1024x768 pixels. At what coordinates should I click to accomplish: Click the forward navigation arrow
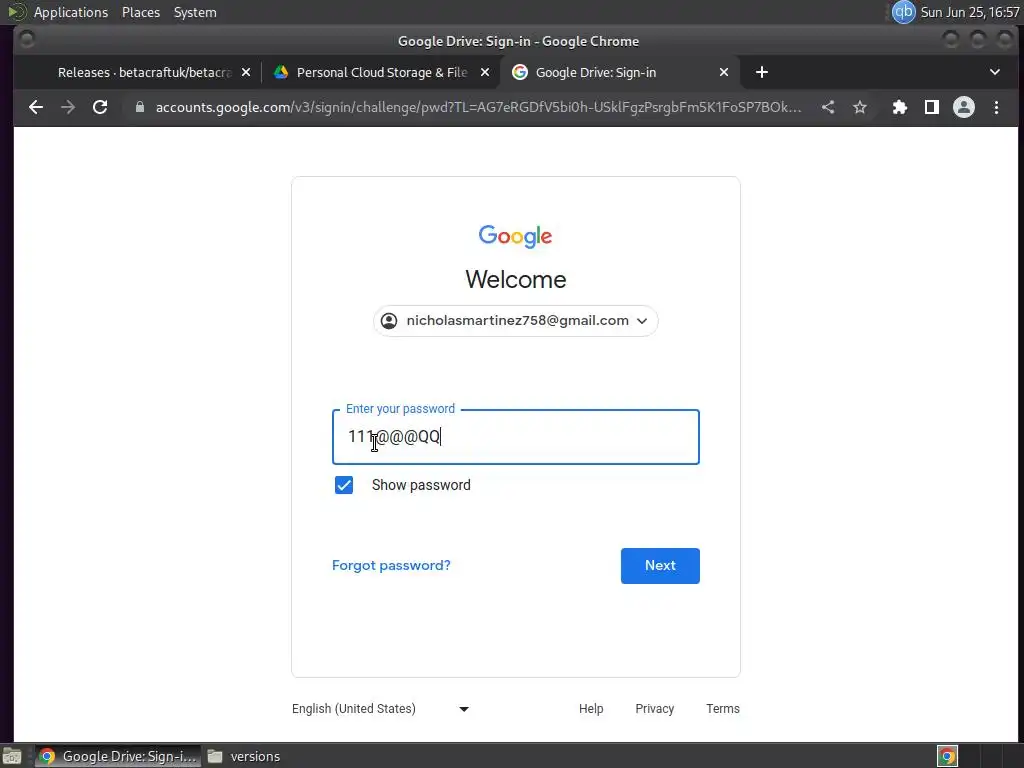pyautogui.click(x=68, y=107)
